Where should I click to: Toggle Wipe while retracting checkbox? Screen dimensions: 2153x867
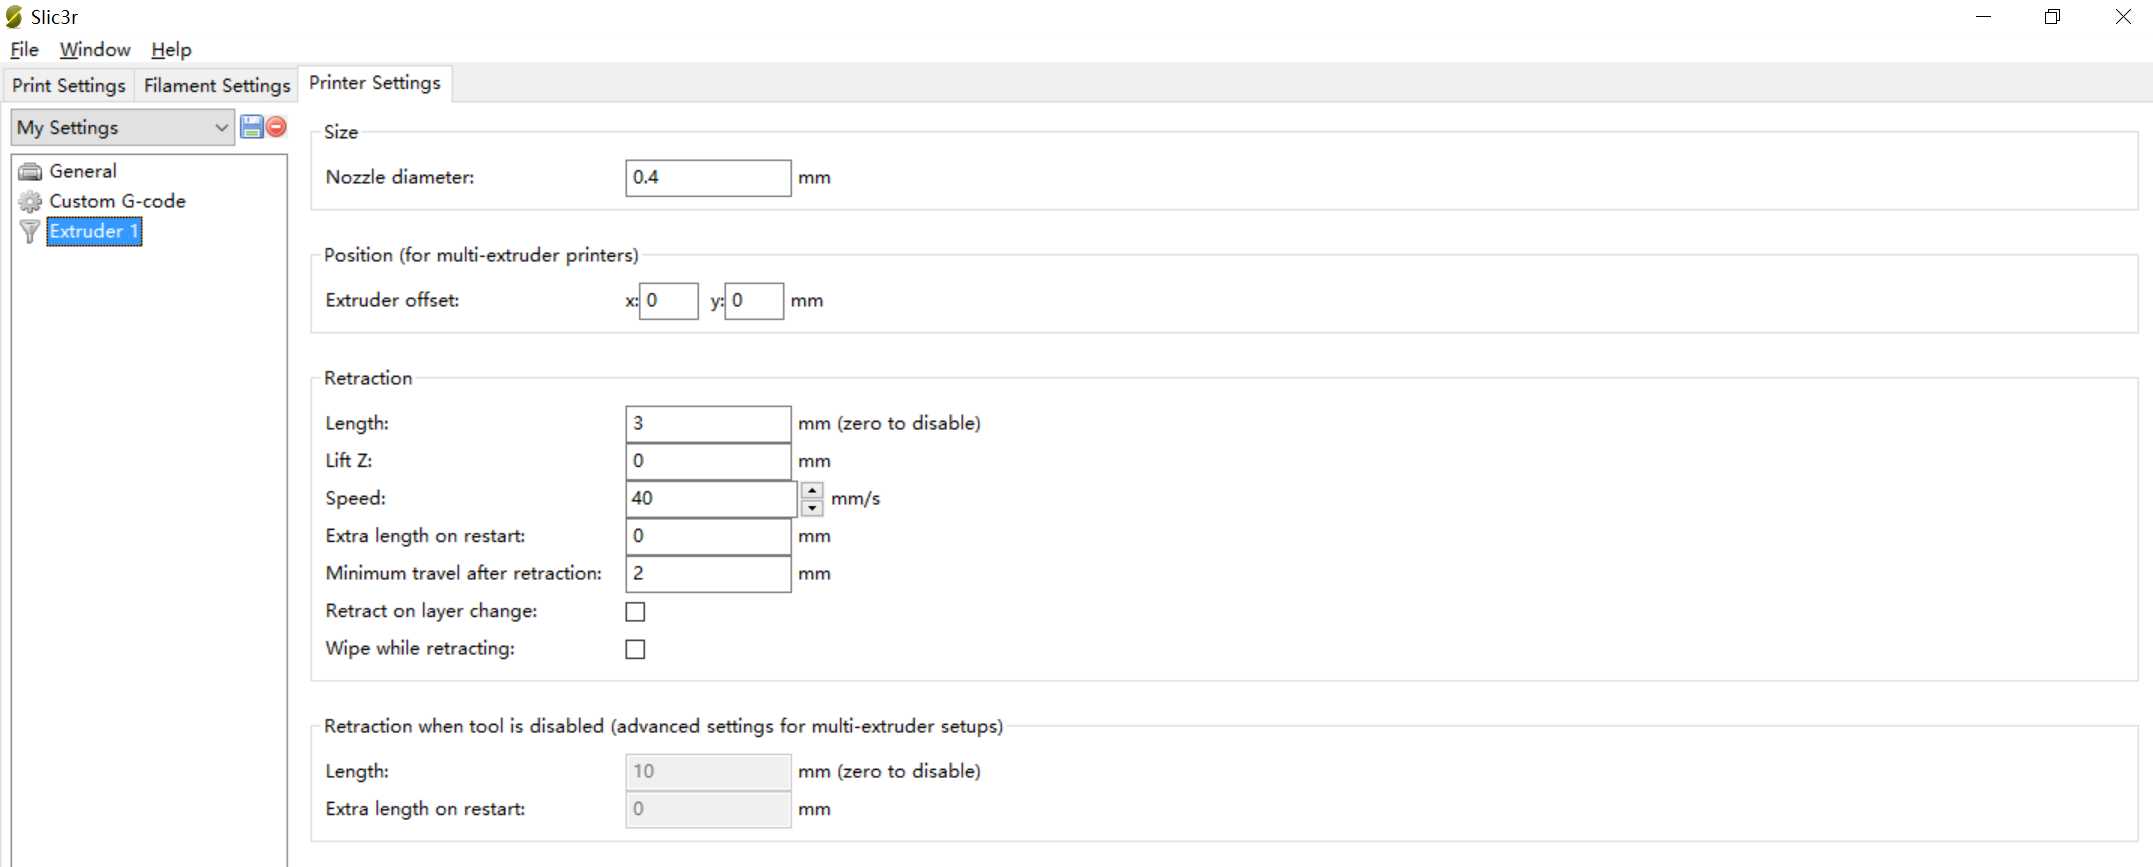(x=635, y=649)
